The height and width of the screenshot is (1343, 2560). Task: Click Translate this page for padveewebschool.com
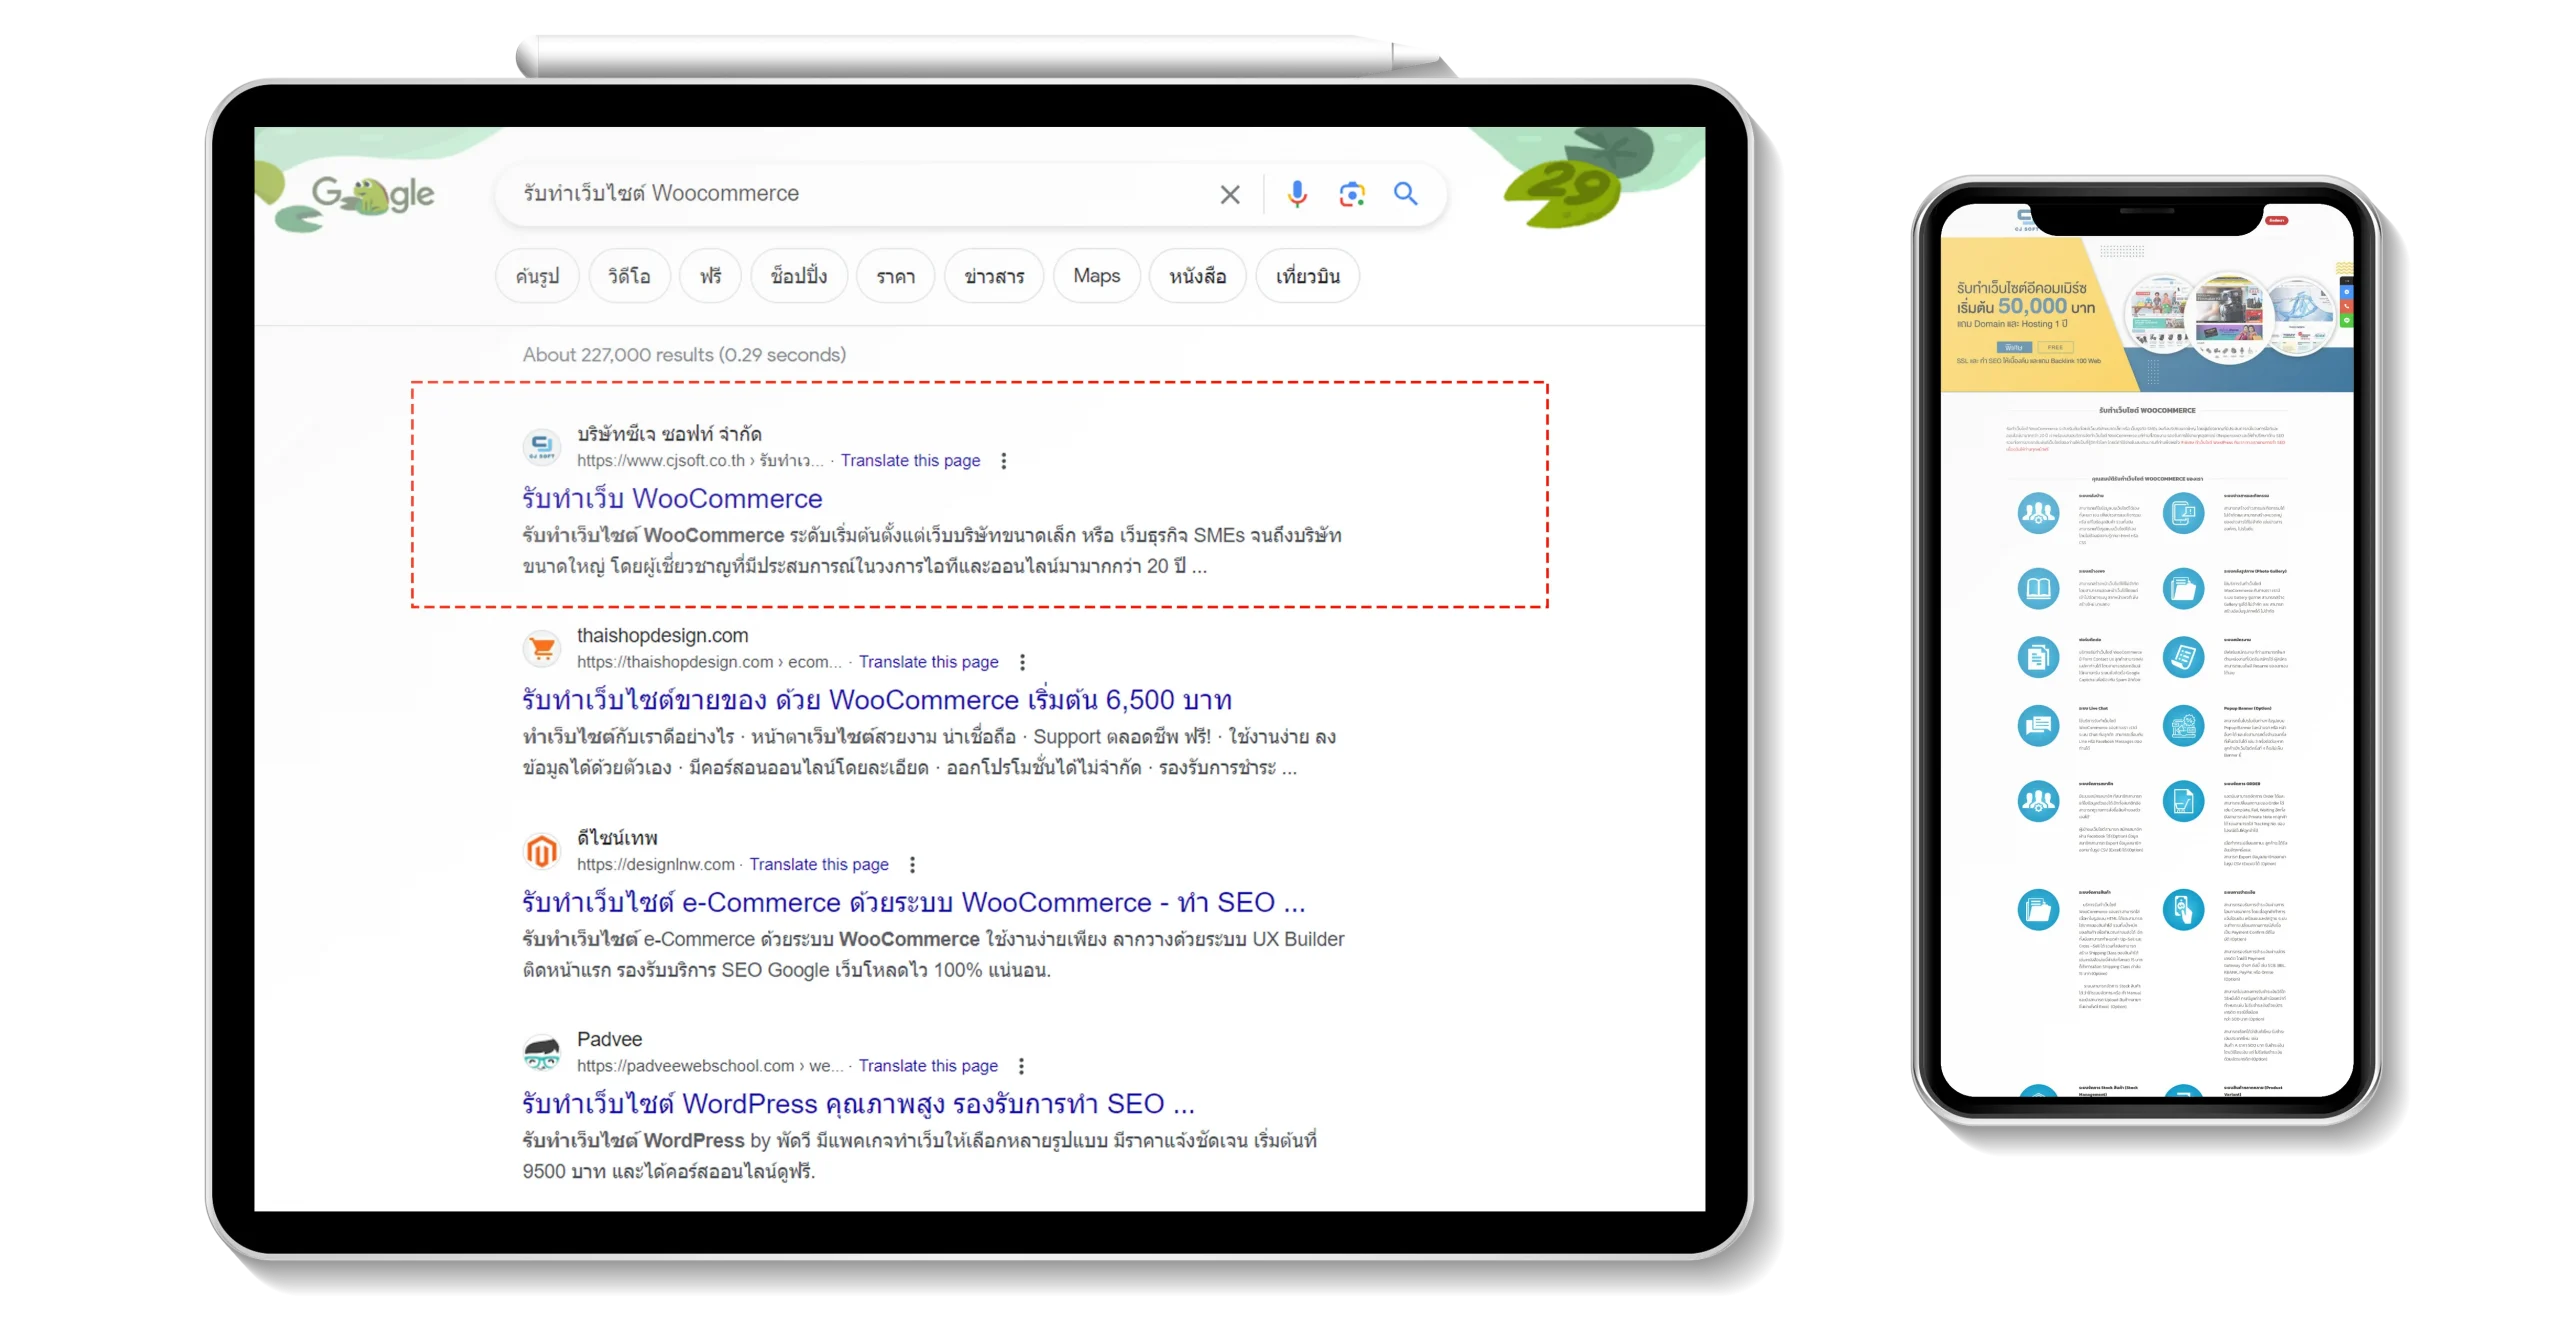click(928, 1066)
